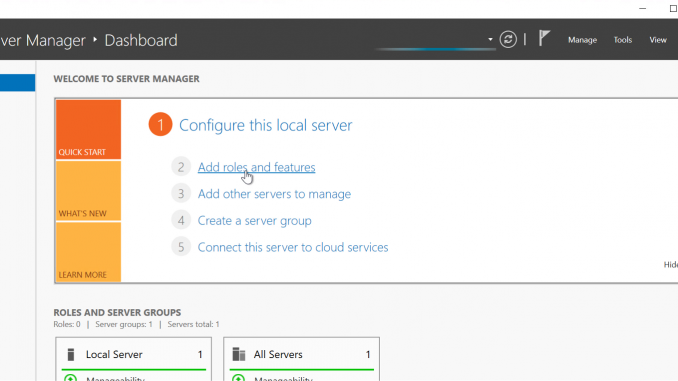Screen dimensions: 678x381
Task: Open the notifications flag
Action: [x=544, y=38]
